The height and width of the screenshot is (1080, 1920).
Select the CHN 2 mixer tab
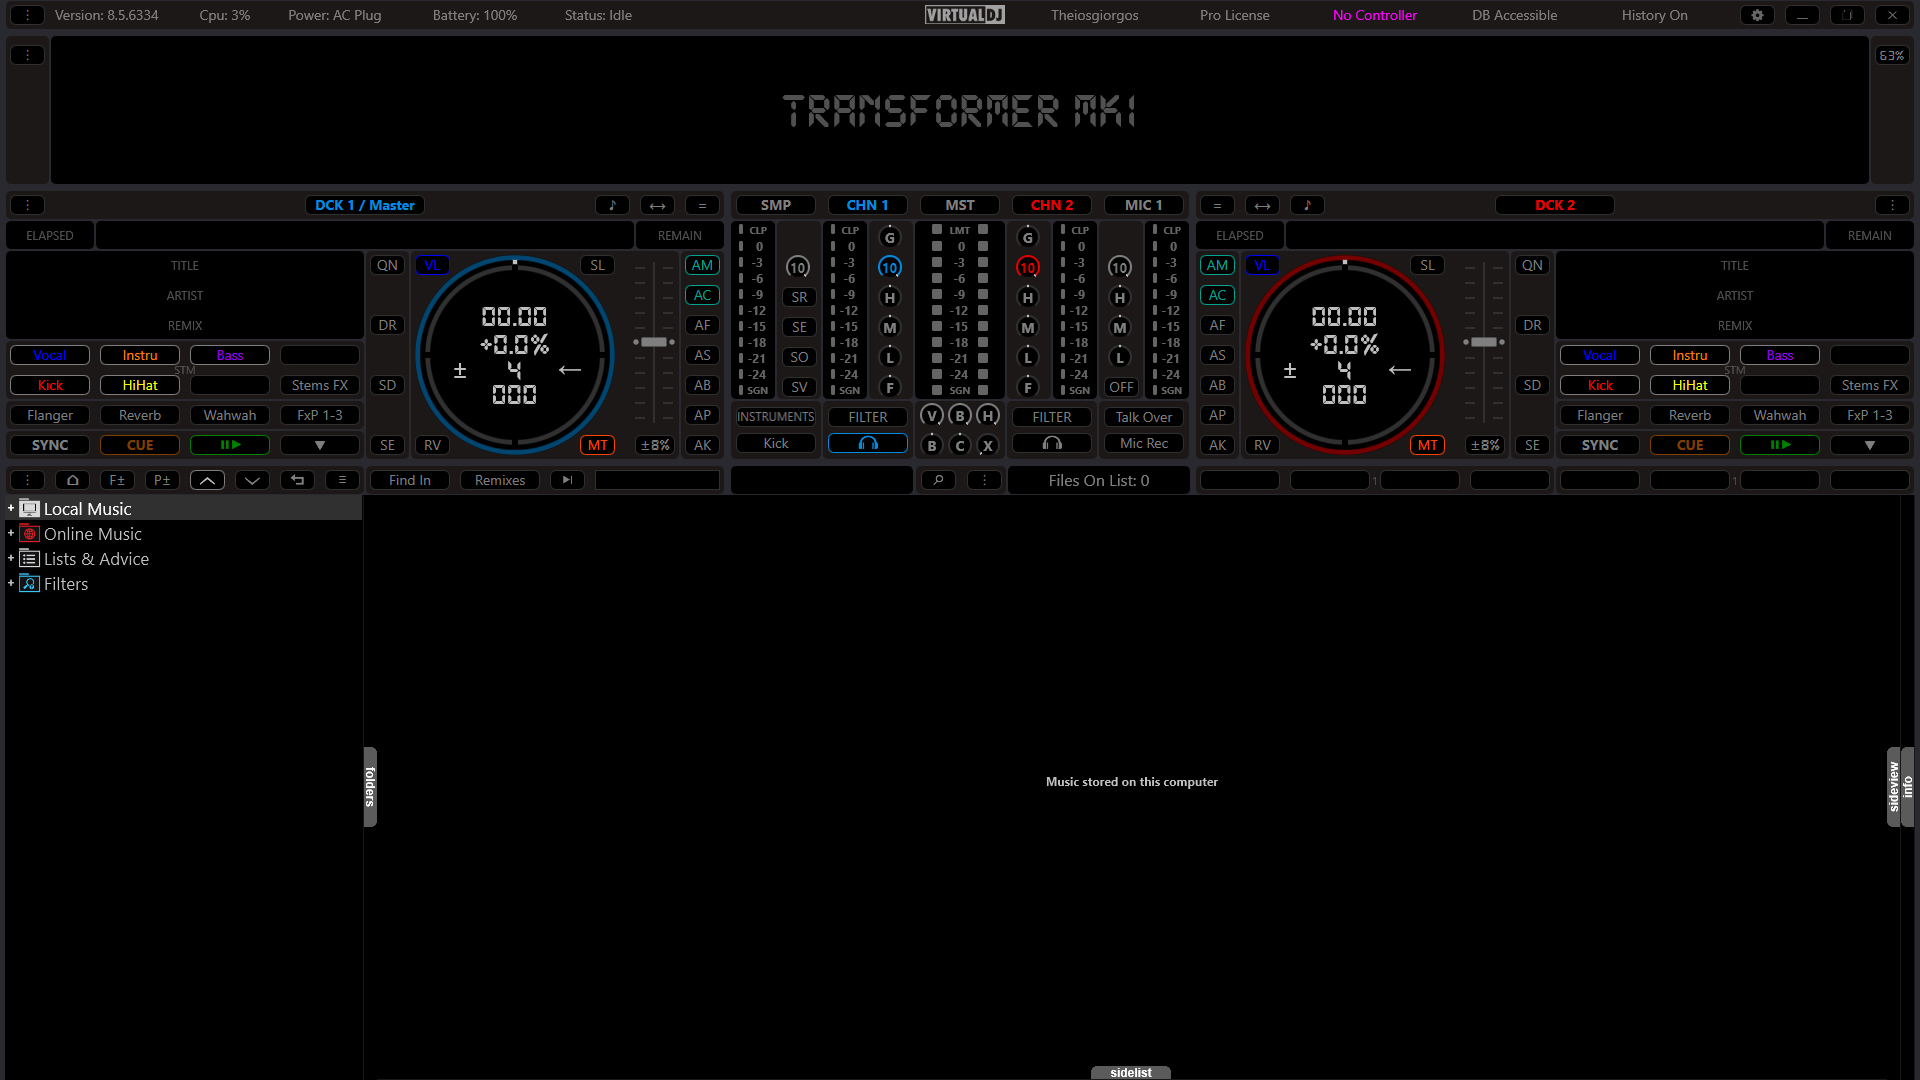(1052, 205)
